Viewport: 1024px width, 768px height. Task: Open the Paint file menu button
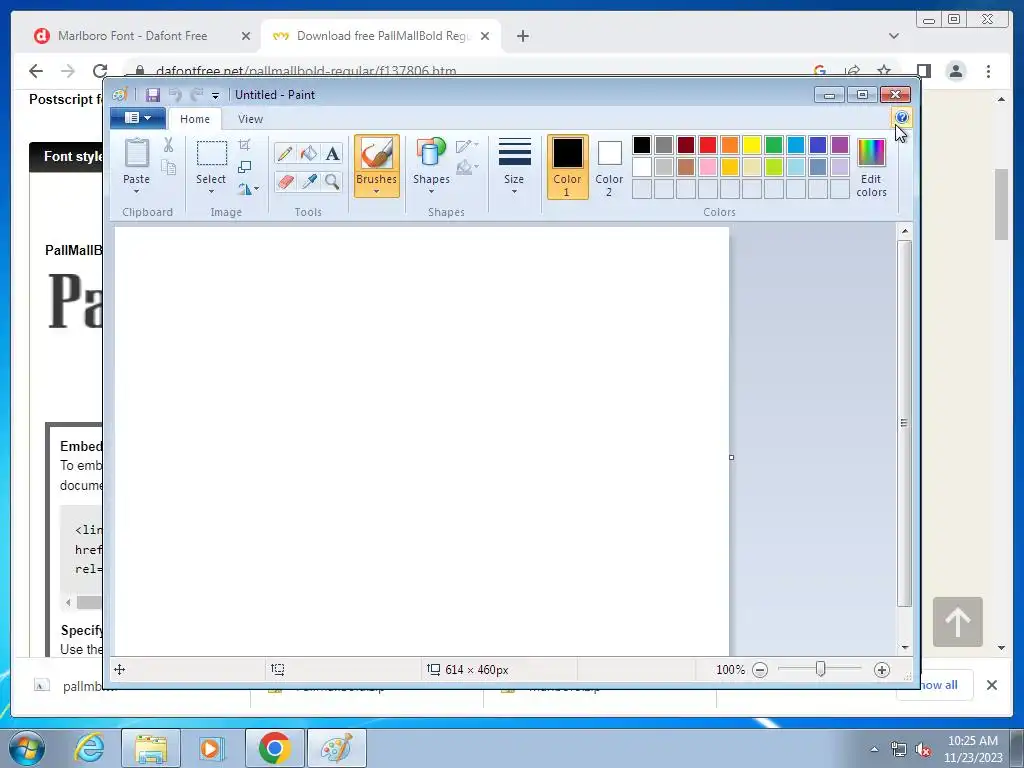click(138, 118)
